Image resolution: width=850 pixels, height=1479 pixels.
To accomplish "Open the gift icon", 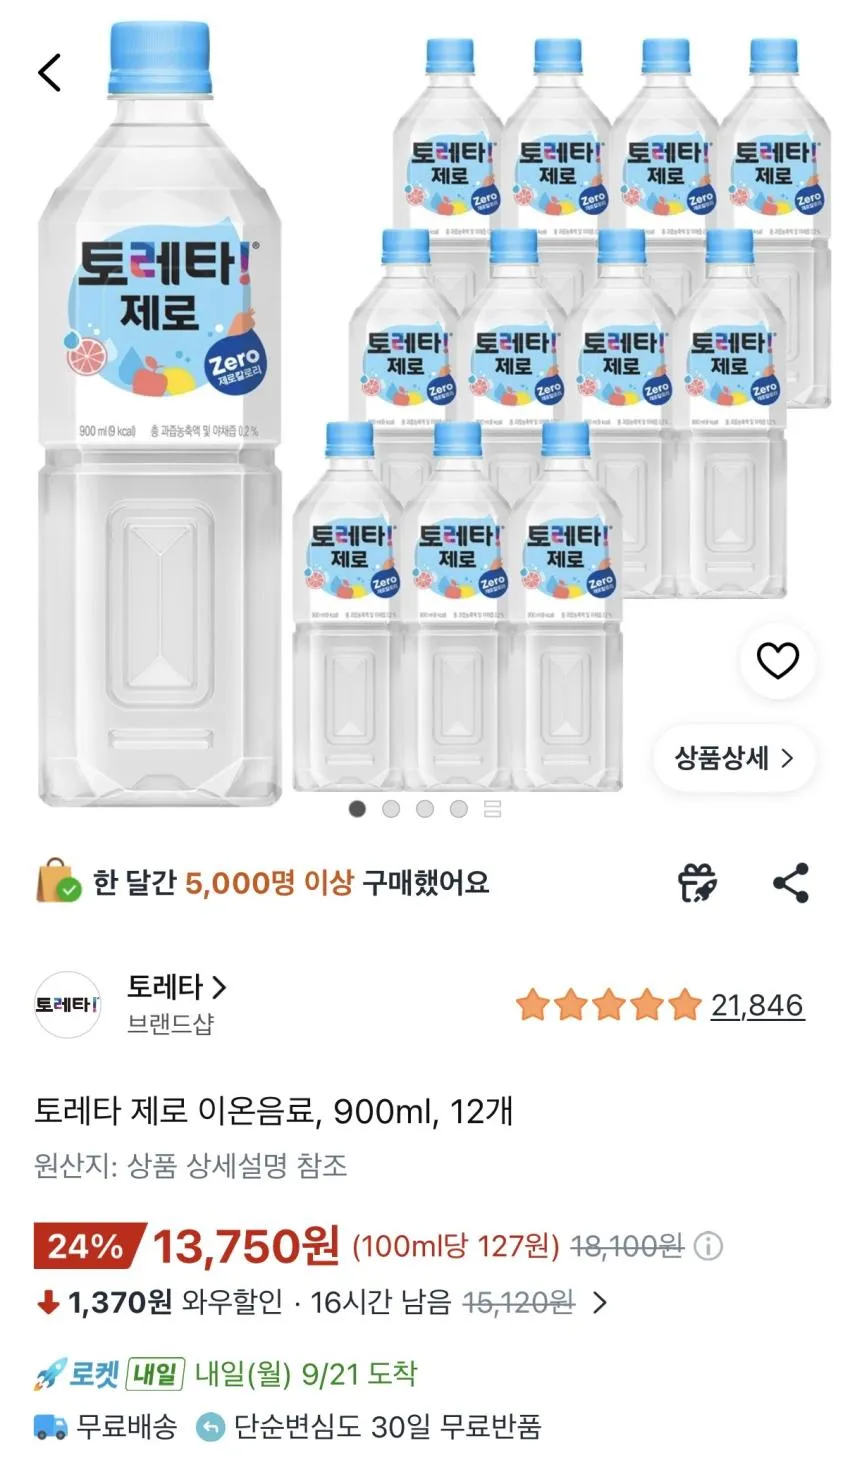I will 697,883.
